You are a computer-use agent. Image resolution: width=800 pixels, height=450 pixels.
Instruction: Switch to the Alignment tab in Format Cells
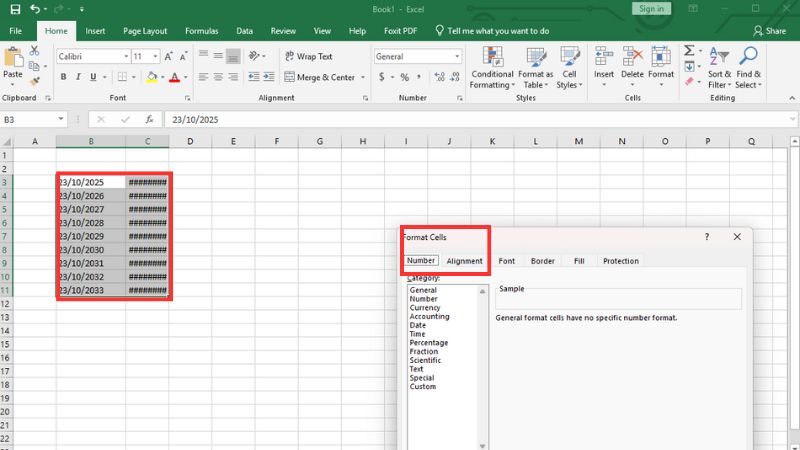(x=464, y=261)
